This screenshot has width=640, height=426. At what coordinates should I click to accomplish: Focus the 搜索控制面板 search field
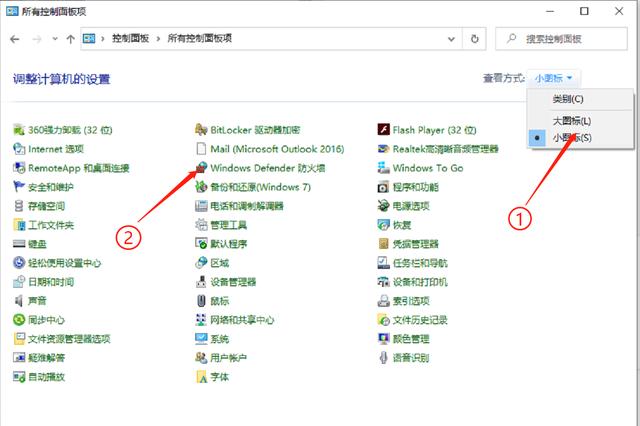pos(561,39)
